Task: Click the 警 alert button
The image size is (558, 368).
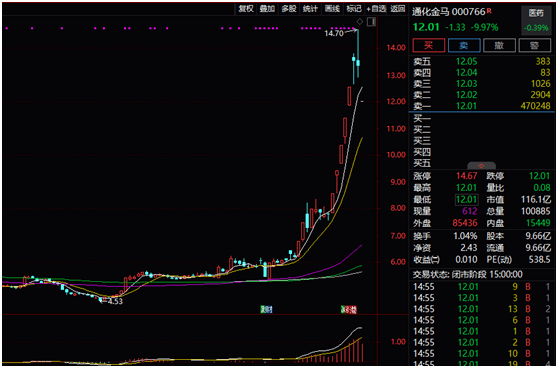Action: tap(535, 45)
